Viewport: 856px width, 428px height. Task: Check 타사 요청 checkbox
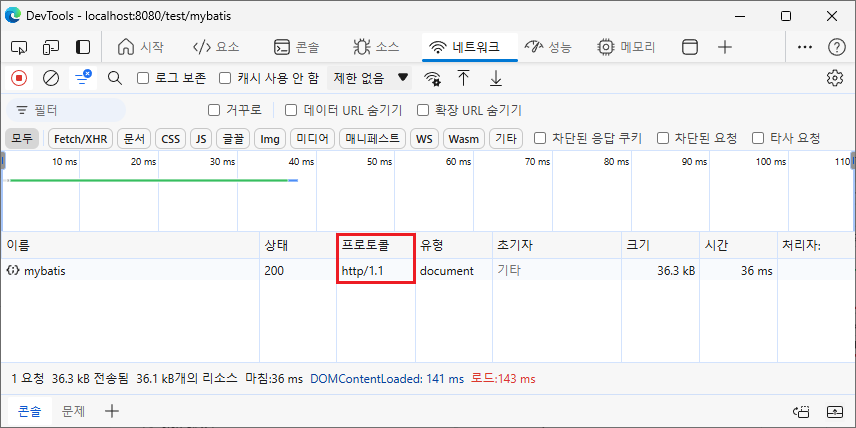758,138
